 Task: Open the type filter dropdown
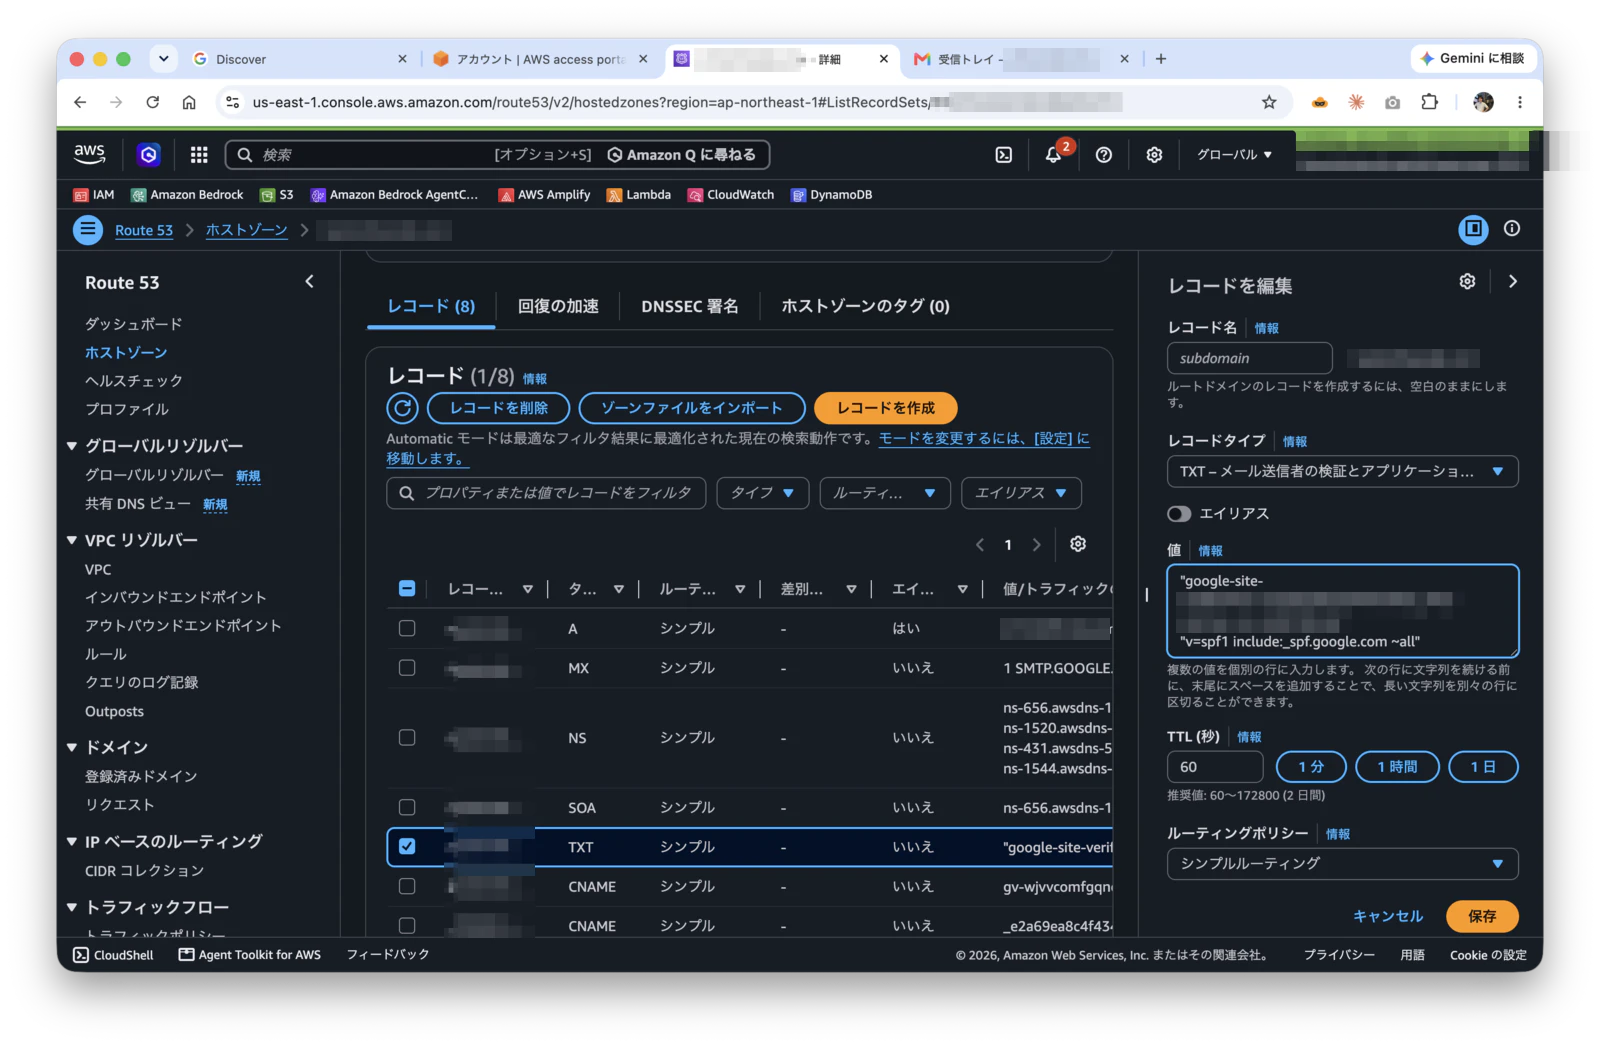[762, 493]
